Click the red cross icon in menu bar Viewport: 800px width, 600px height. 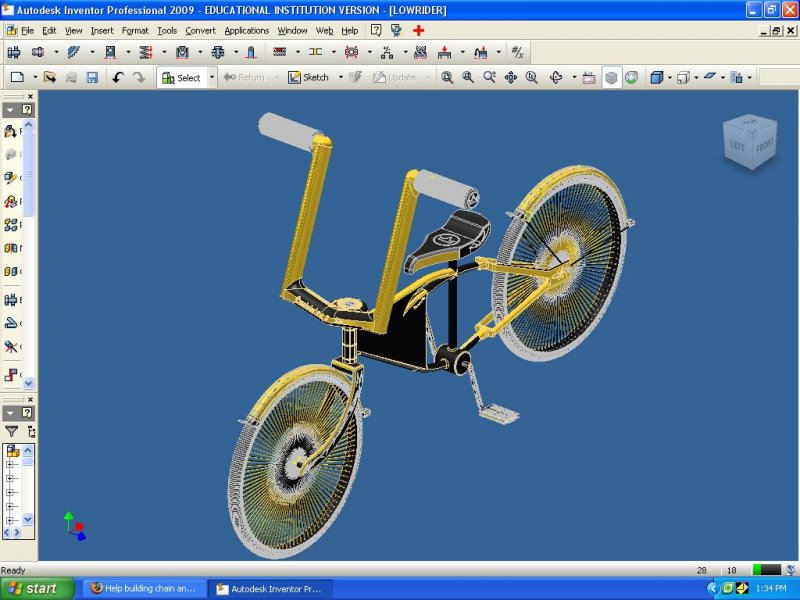pos(418,31)
